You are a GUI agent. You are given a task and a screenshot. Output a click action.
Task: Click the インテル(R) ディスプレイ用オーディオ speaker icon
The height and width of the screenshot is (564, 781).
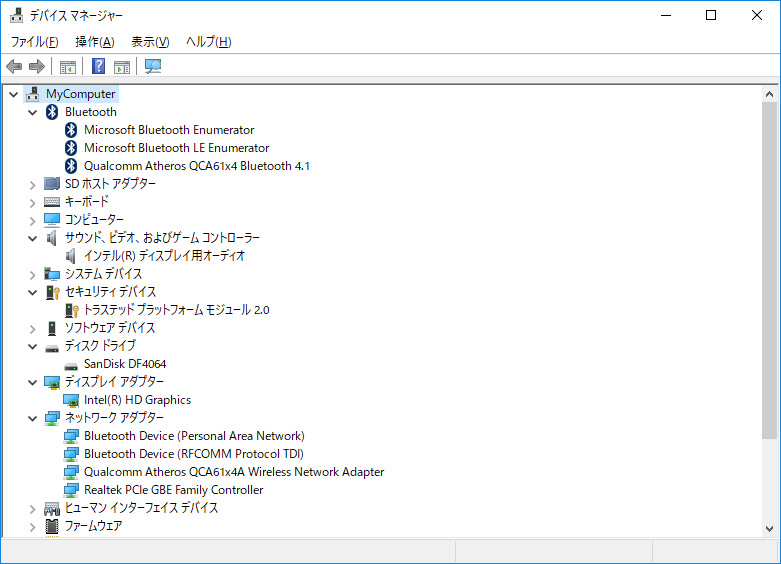(x=70, y=256)
